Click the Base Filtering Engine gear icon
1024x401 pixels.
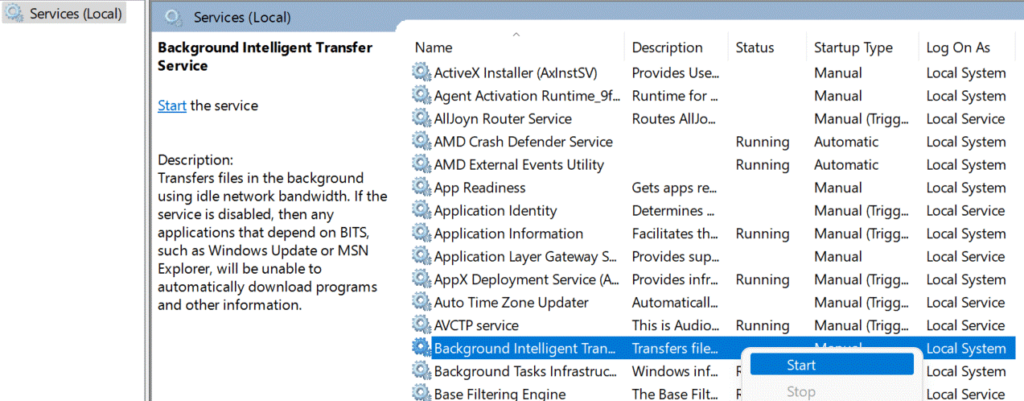[422, 393]
